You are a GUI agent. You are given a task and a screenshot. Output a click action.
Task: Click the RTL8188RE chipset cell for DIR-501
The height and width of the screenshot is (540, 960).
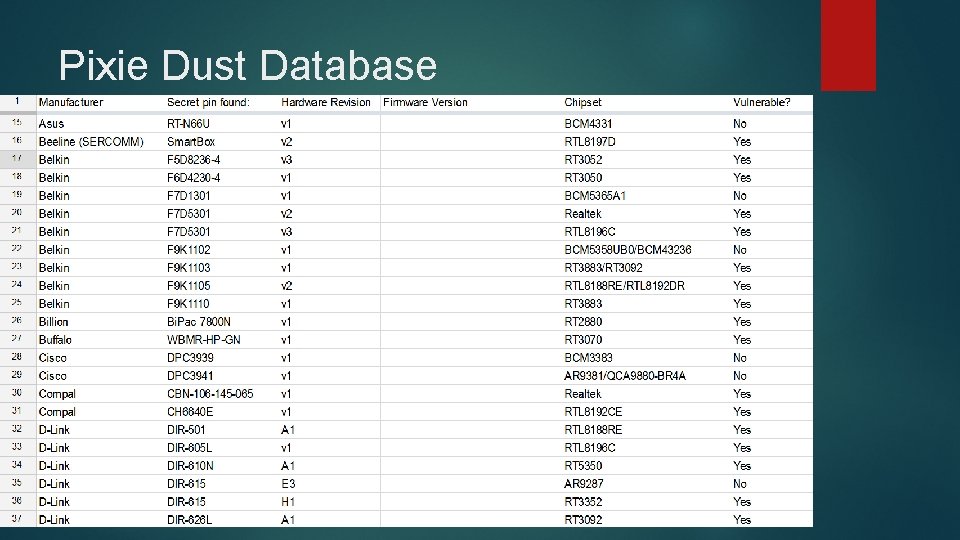pos(593,430)
